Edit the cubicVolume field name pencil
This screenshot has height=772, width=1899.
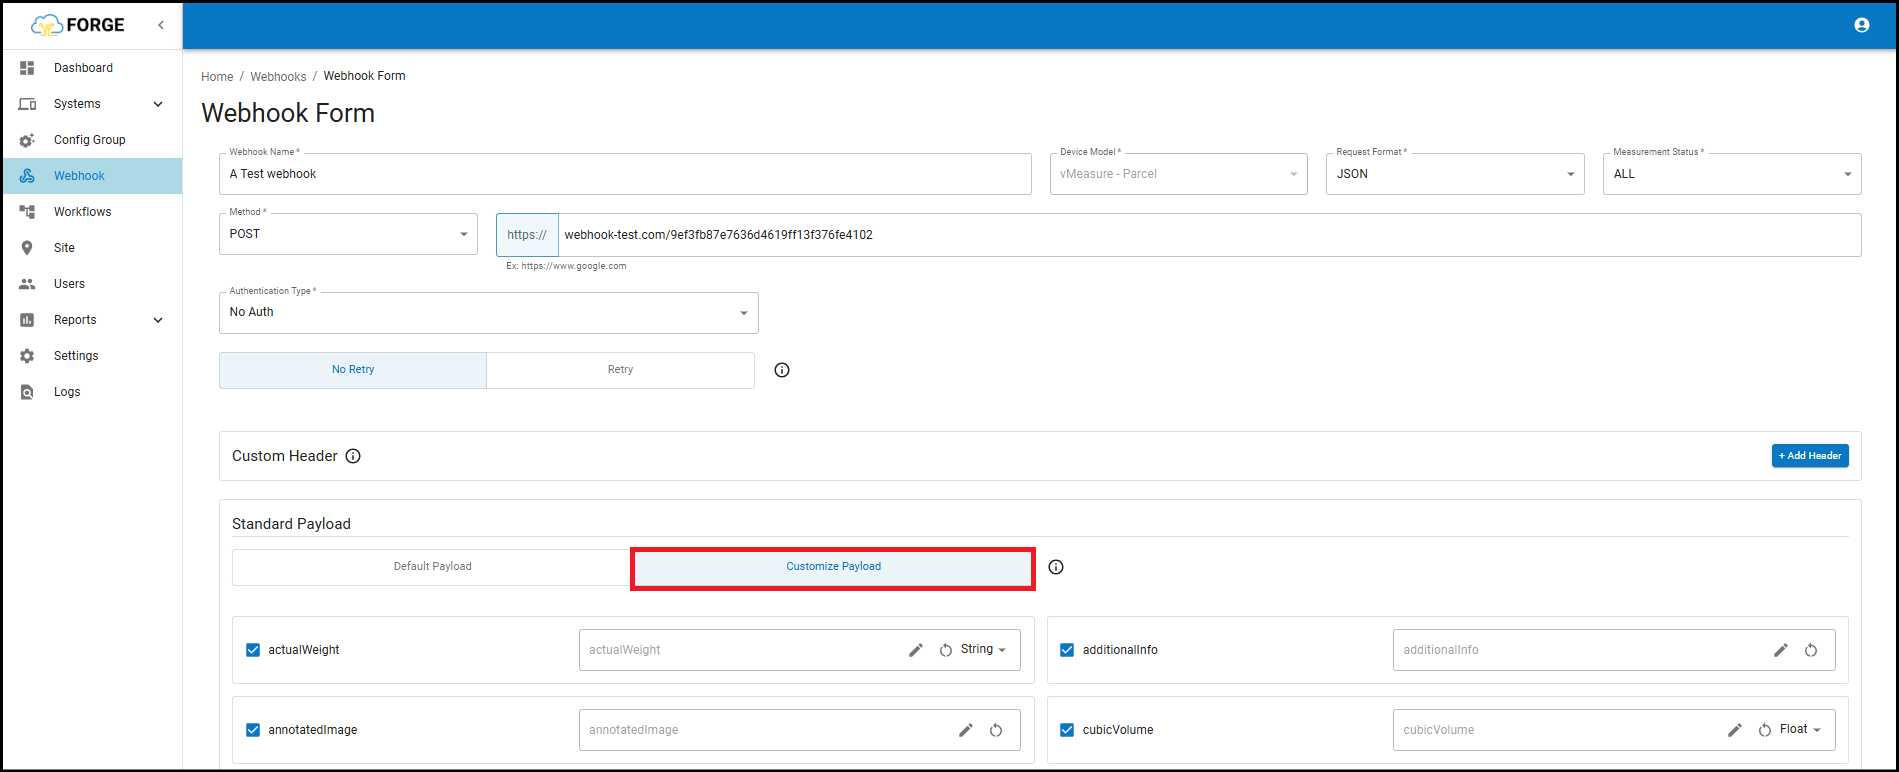(x=1735, y=730)
